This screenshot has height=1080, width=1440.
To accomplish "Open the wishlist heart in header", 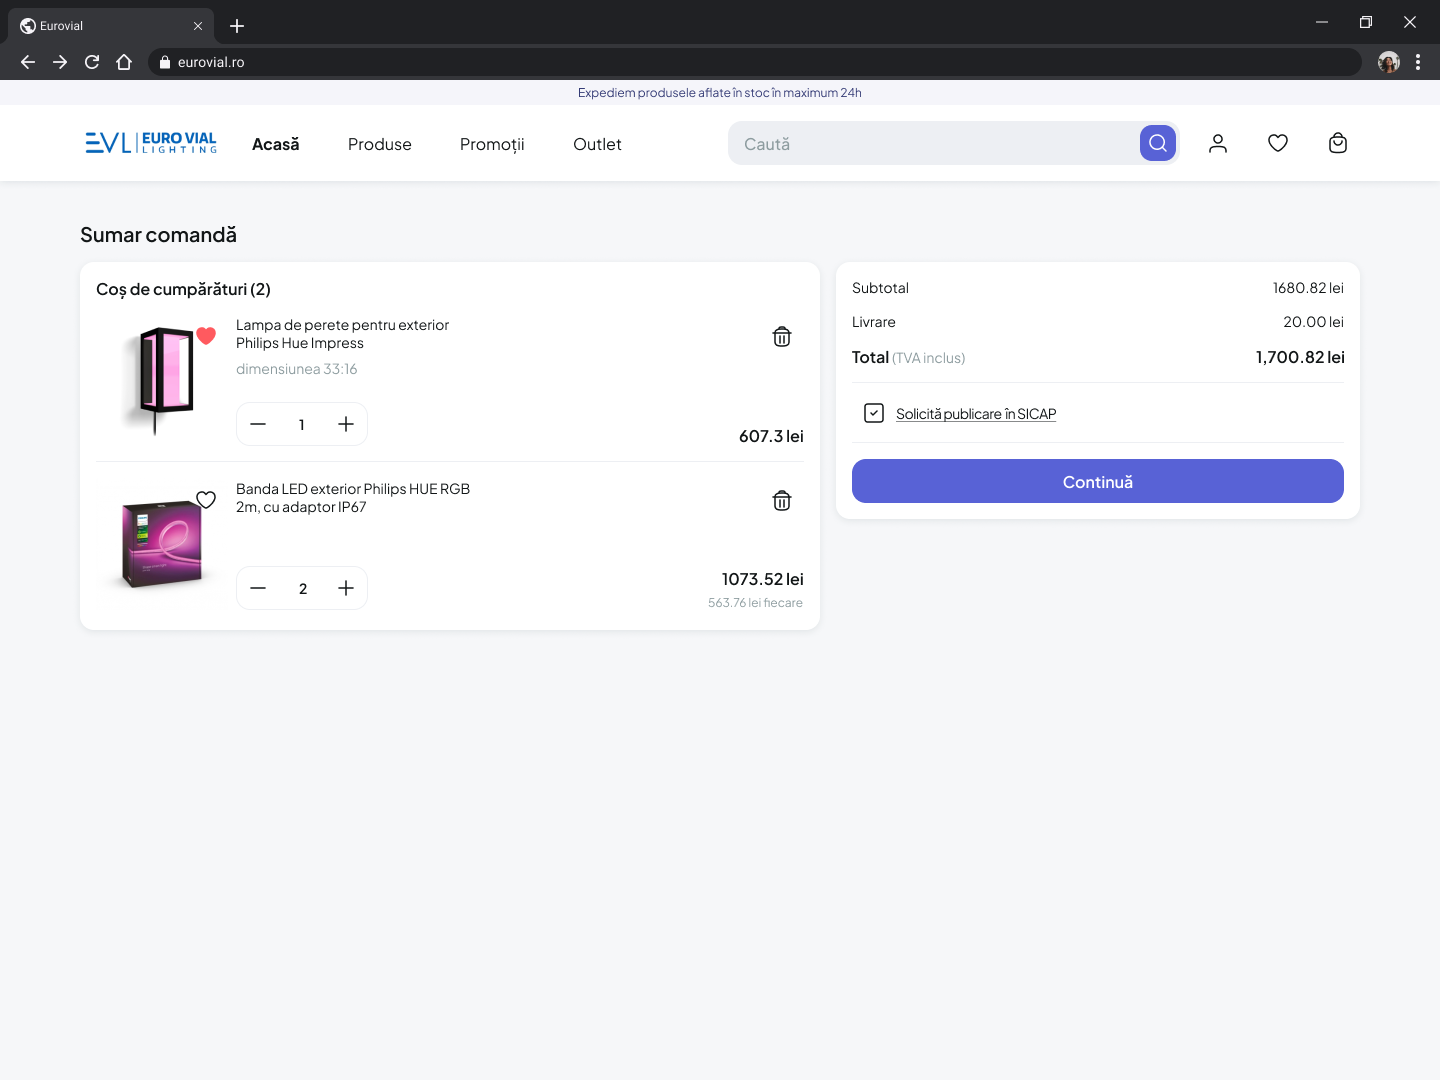I will (1278, 143).
